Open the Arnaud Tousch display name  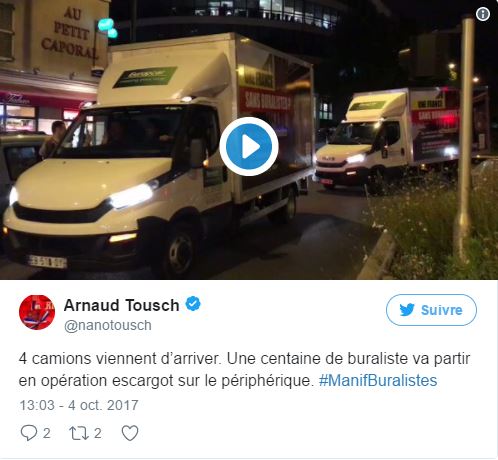click(122, 305)
